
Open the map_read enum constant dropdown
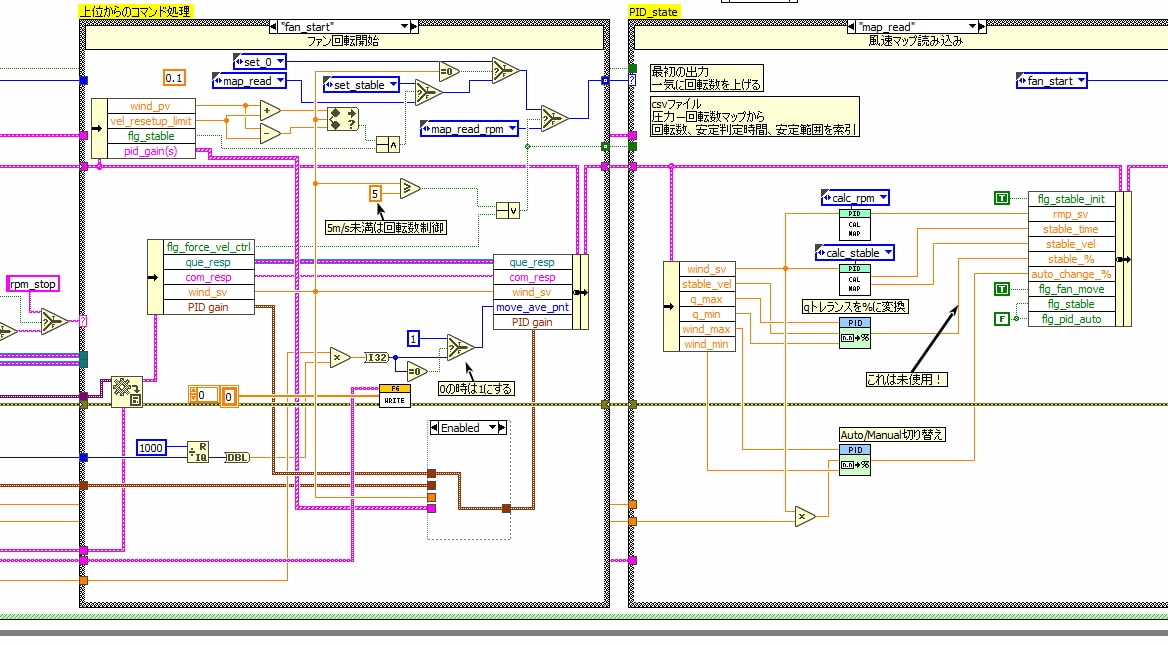[x=280, y=80]
